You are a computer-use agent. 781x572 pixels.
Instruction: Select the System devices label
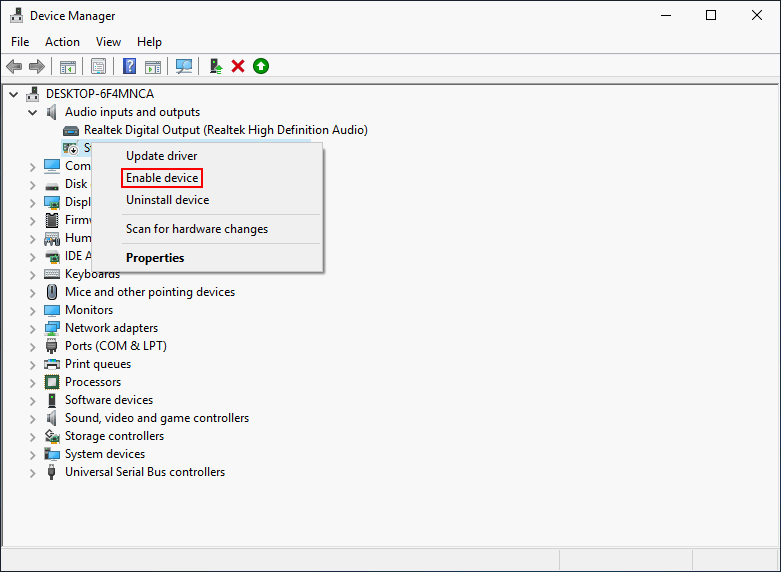click(x=105, y=454)
